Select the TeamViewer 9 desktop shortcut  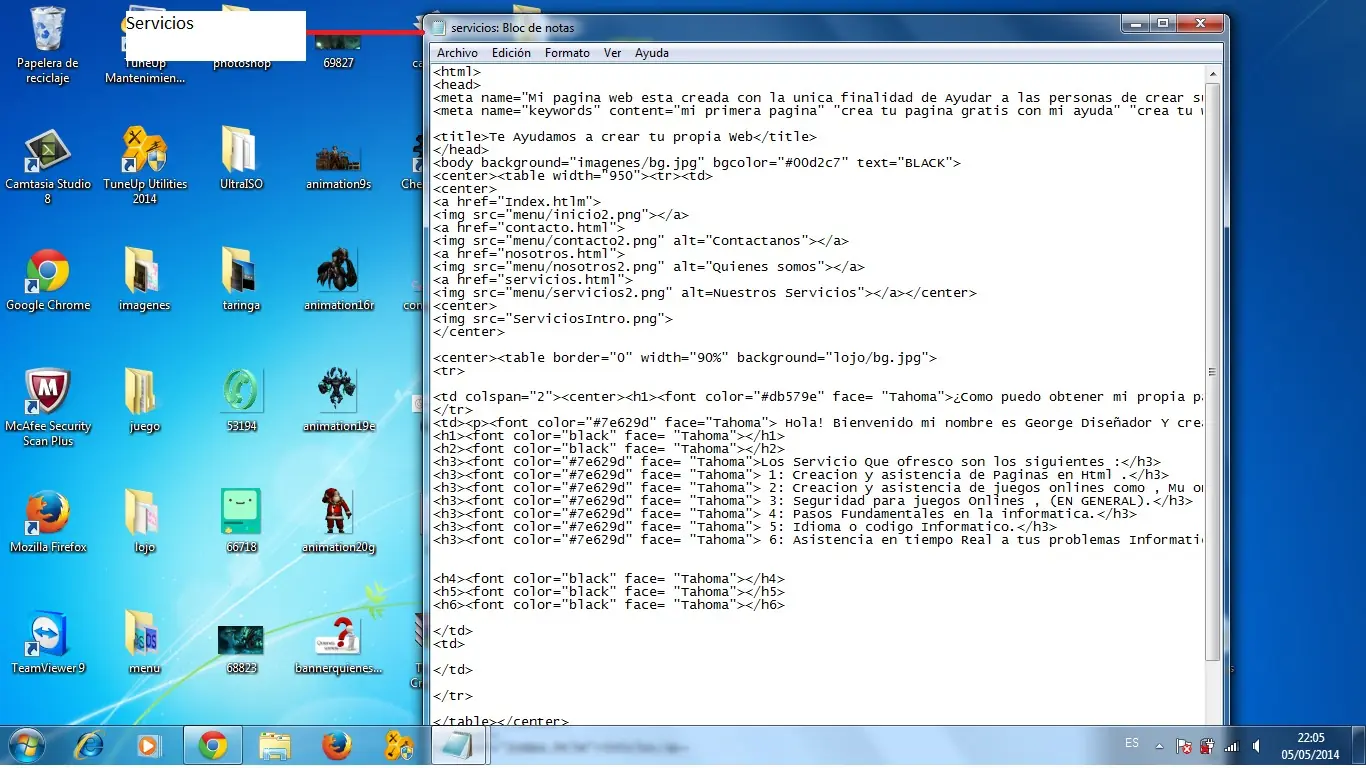47,644
